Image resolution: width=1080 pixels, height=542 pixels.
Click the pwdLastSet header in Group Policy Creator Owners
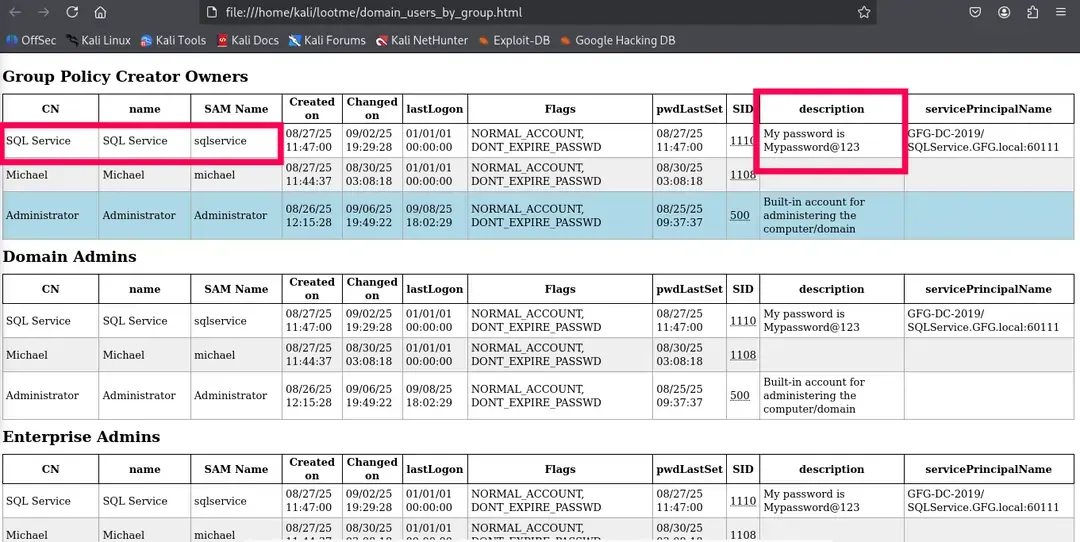click(689, 109)
